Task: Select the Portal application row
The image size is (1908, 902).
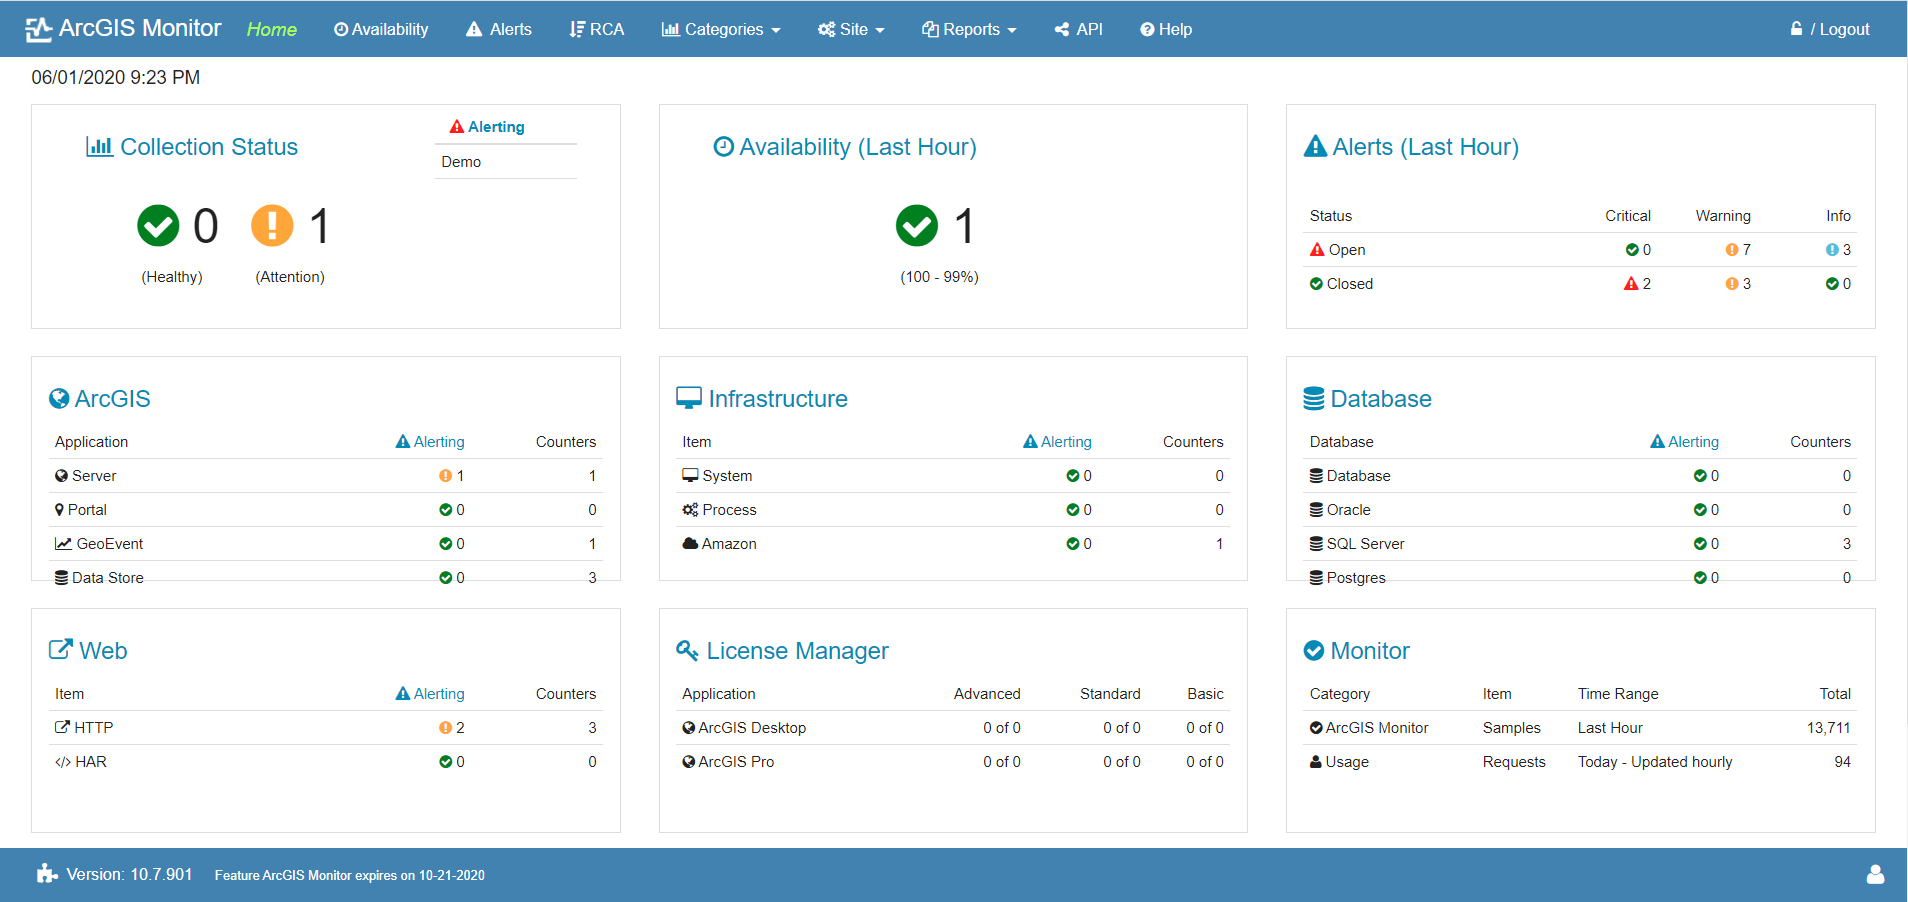Action: [325, 510]
